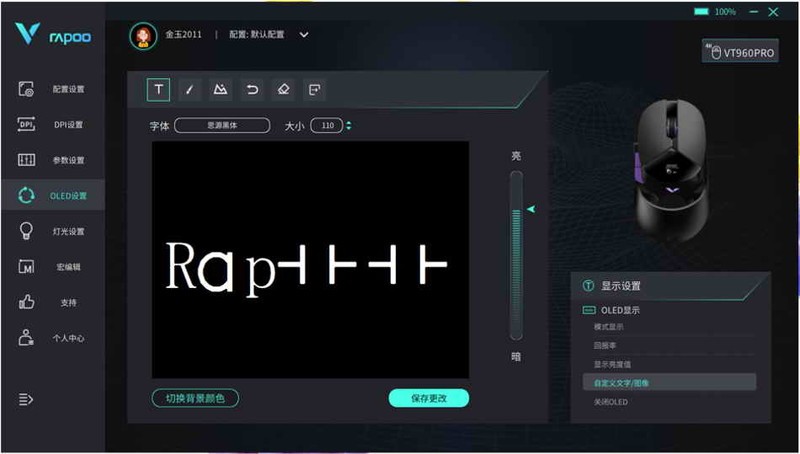
Task: Click the OLED circular arrows icon
Action: 26,195
